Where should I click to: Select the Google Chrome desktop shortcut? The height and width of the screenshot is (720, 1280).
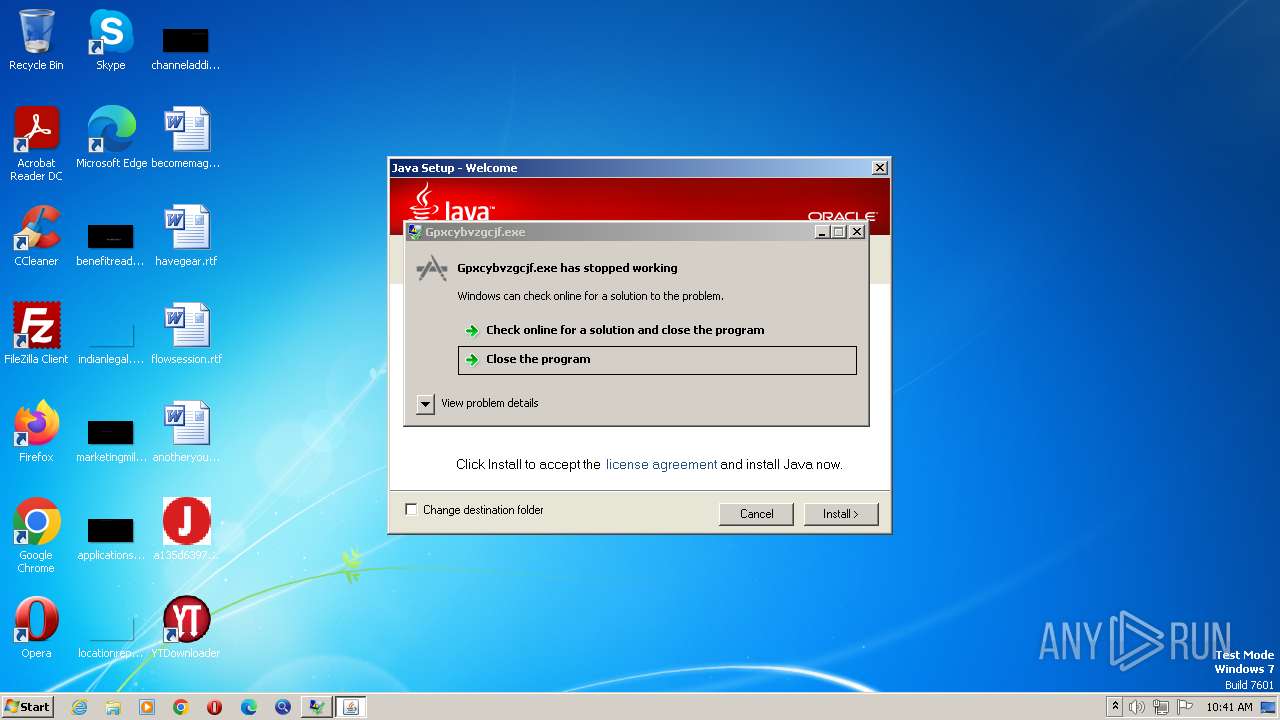[36, 535]
